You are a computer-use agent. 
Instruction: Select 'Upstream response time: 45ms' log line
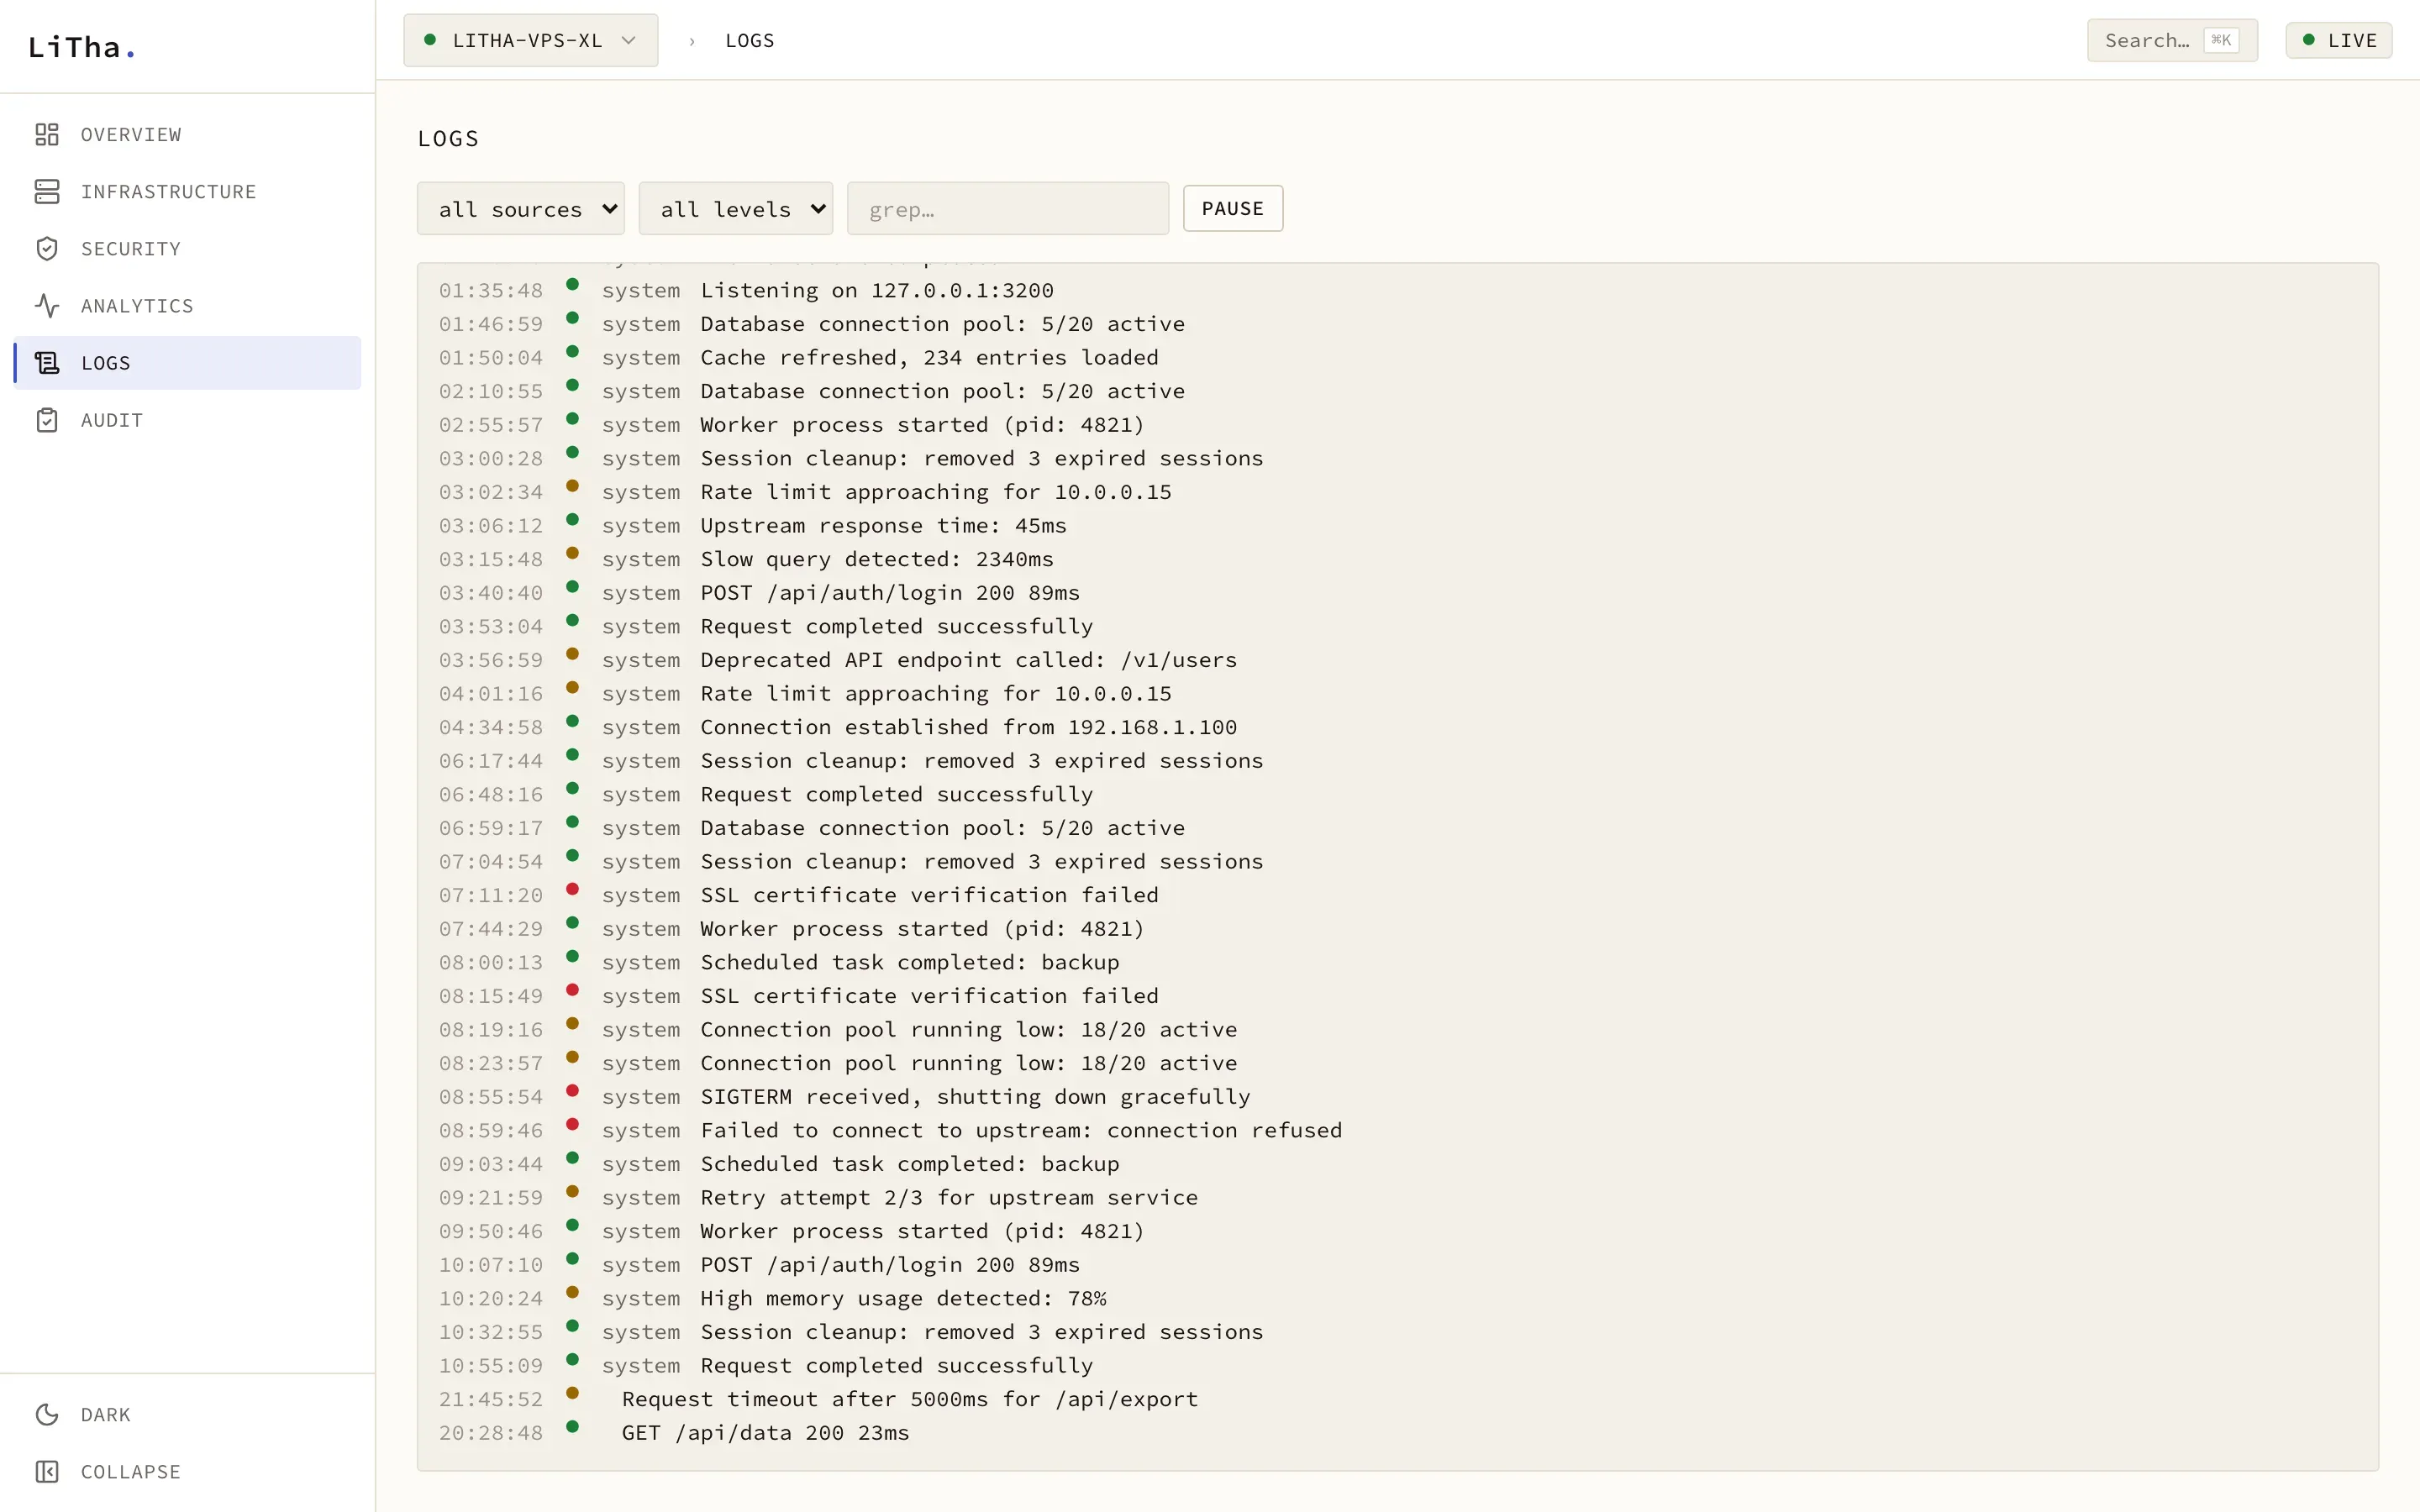883,525
